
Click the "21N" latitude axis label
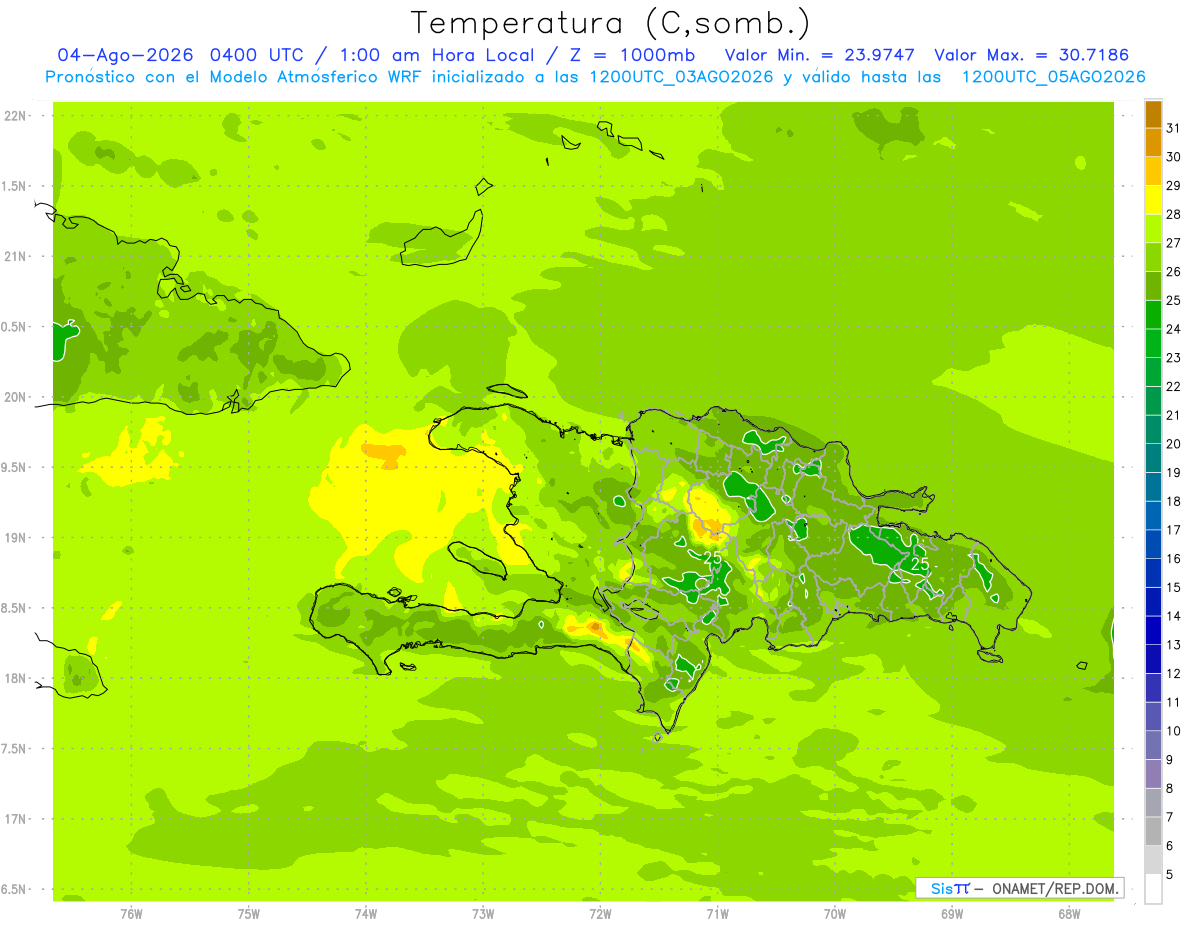[16, 257]
